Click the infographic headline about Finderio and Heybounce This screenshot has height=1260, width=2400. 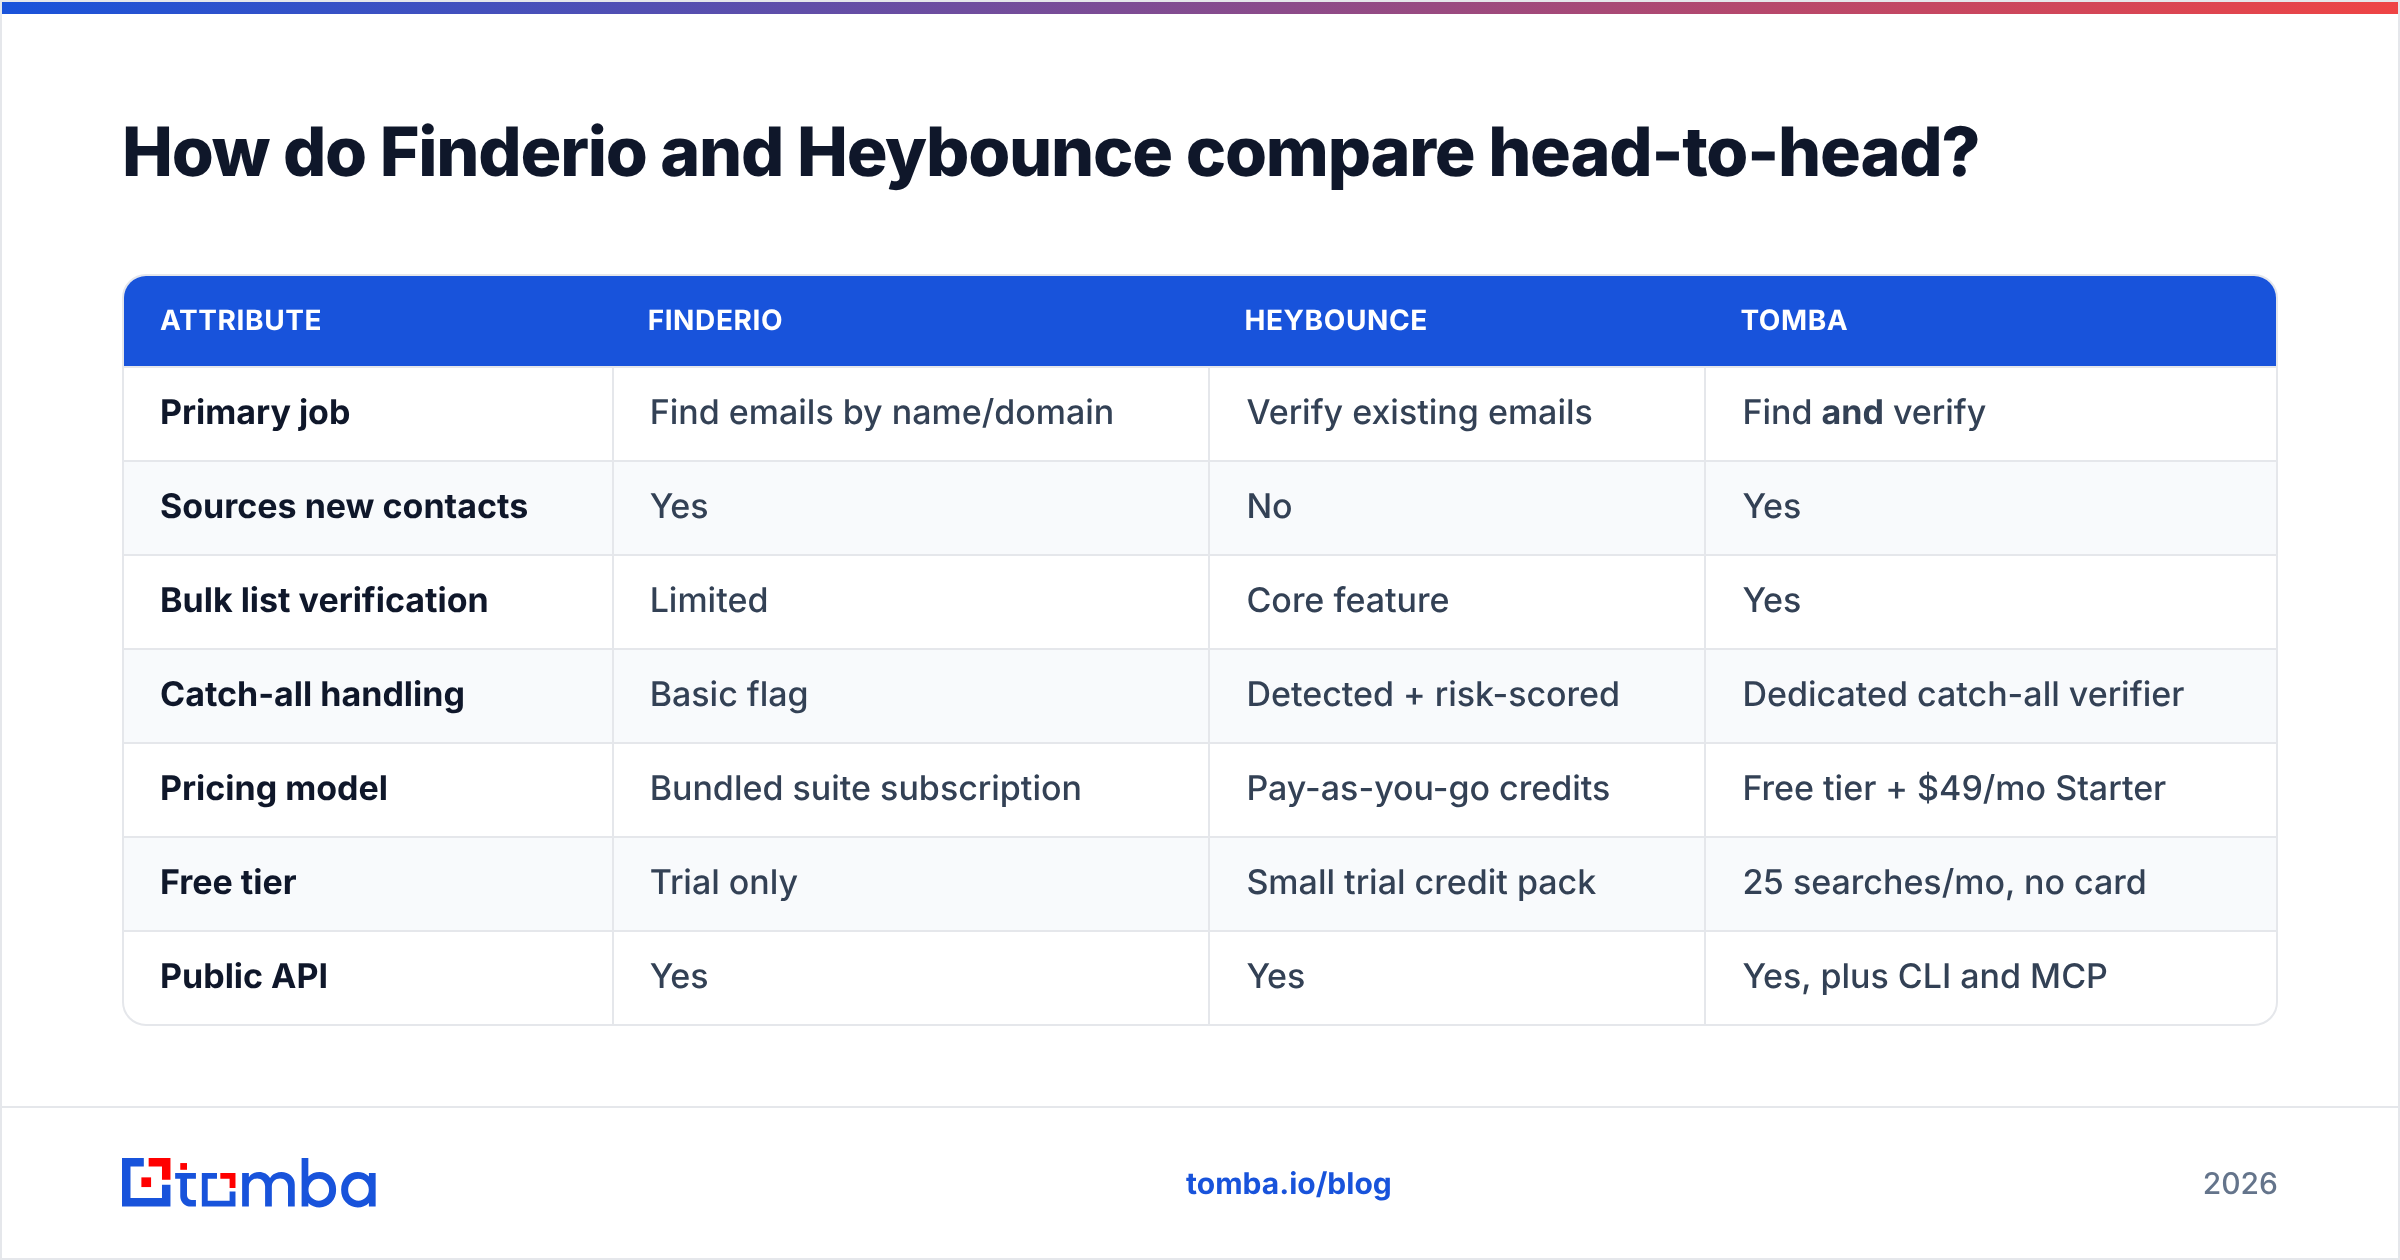tap(1050, 152)
